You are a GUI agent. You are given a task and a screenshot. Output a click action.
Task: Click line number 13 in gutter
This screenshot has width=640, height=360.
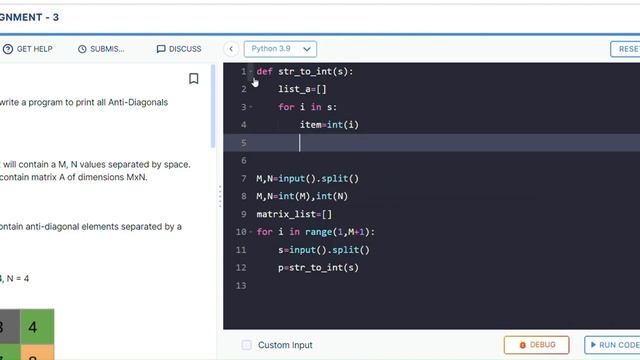coord(241,286)
